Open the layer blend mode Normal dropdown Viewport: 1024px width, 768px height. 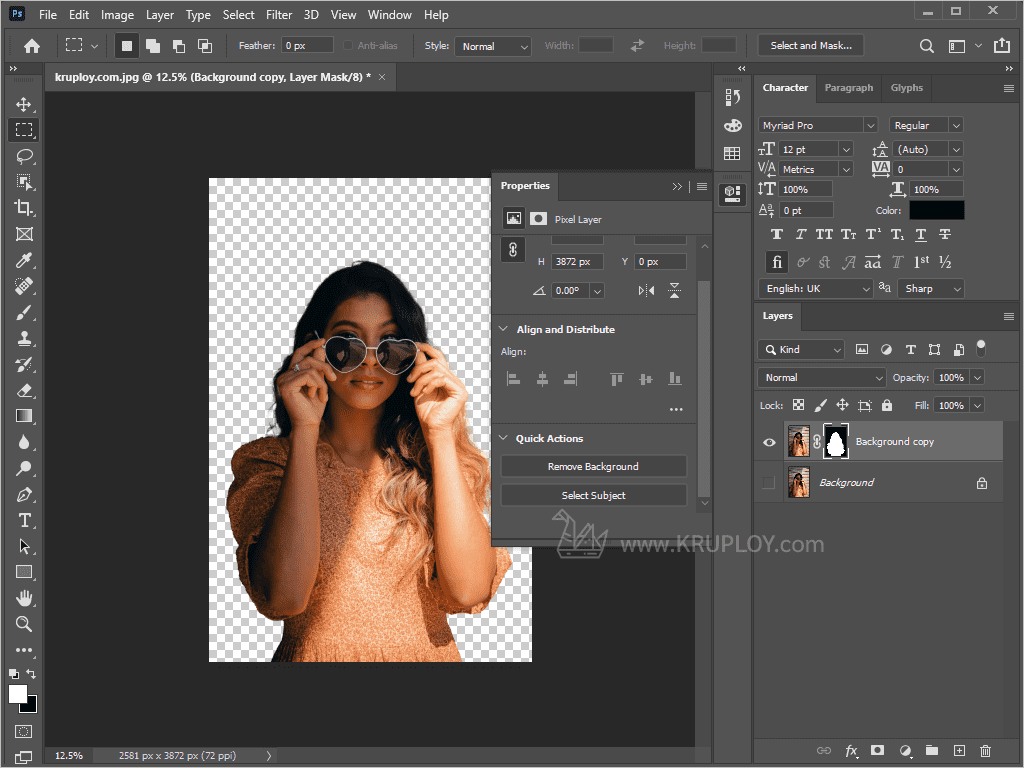tap(822, 377)
